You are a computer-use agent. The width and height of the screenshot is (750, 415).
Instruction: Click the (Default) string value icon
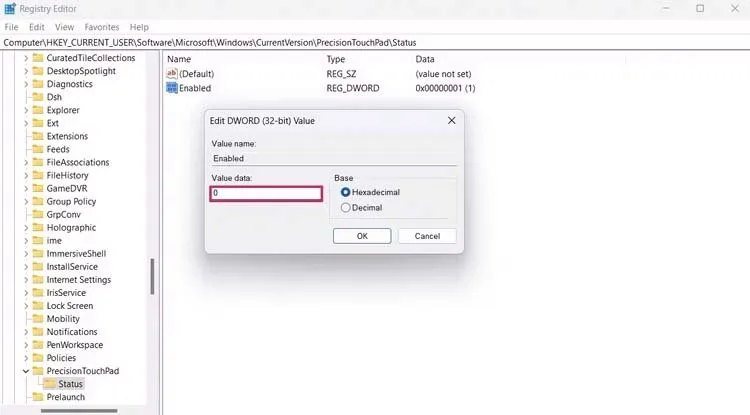click(172, 74)
